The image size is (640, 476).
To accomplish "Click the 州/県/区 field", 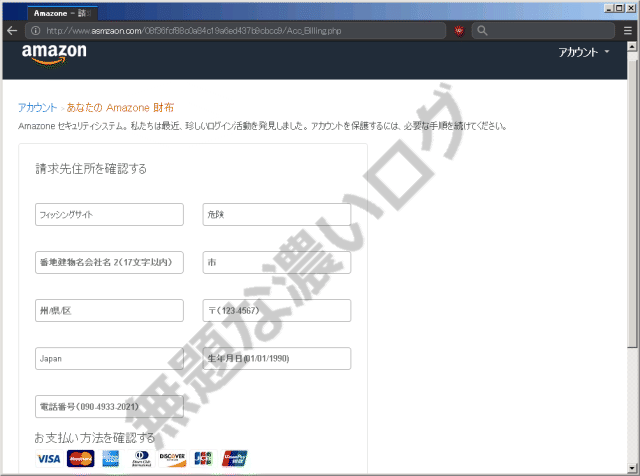I will click(x=109, y=311).
